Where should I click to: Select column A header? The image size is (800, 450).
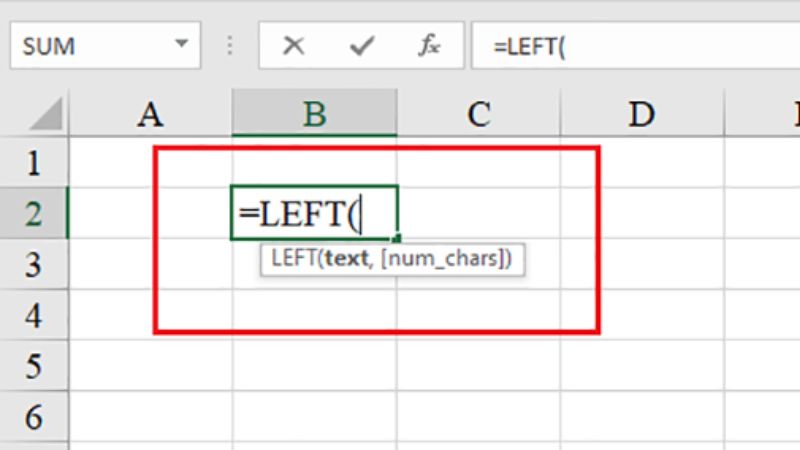click(x=150, y=115)
